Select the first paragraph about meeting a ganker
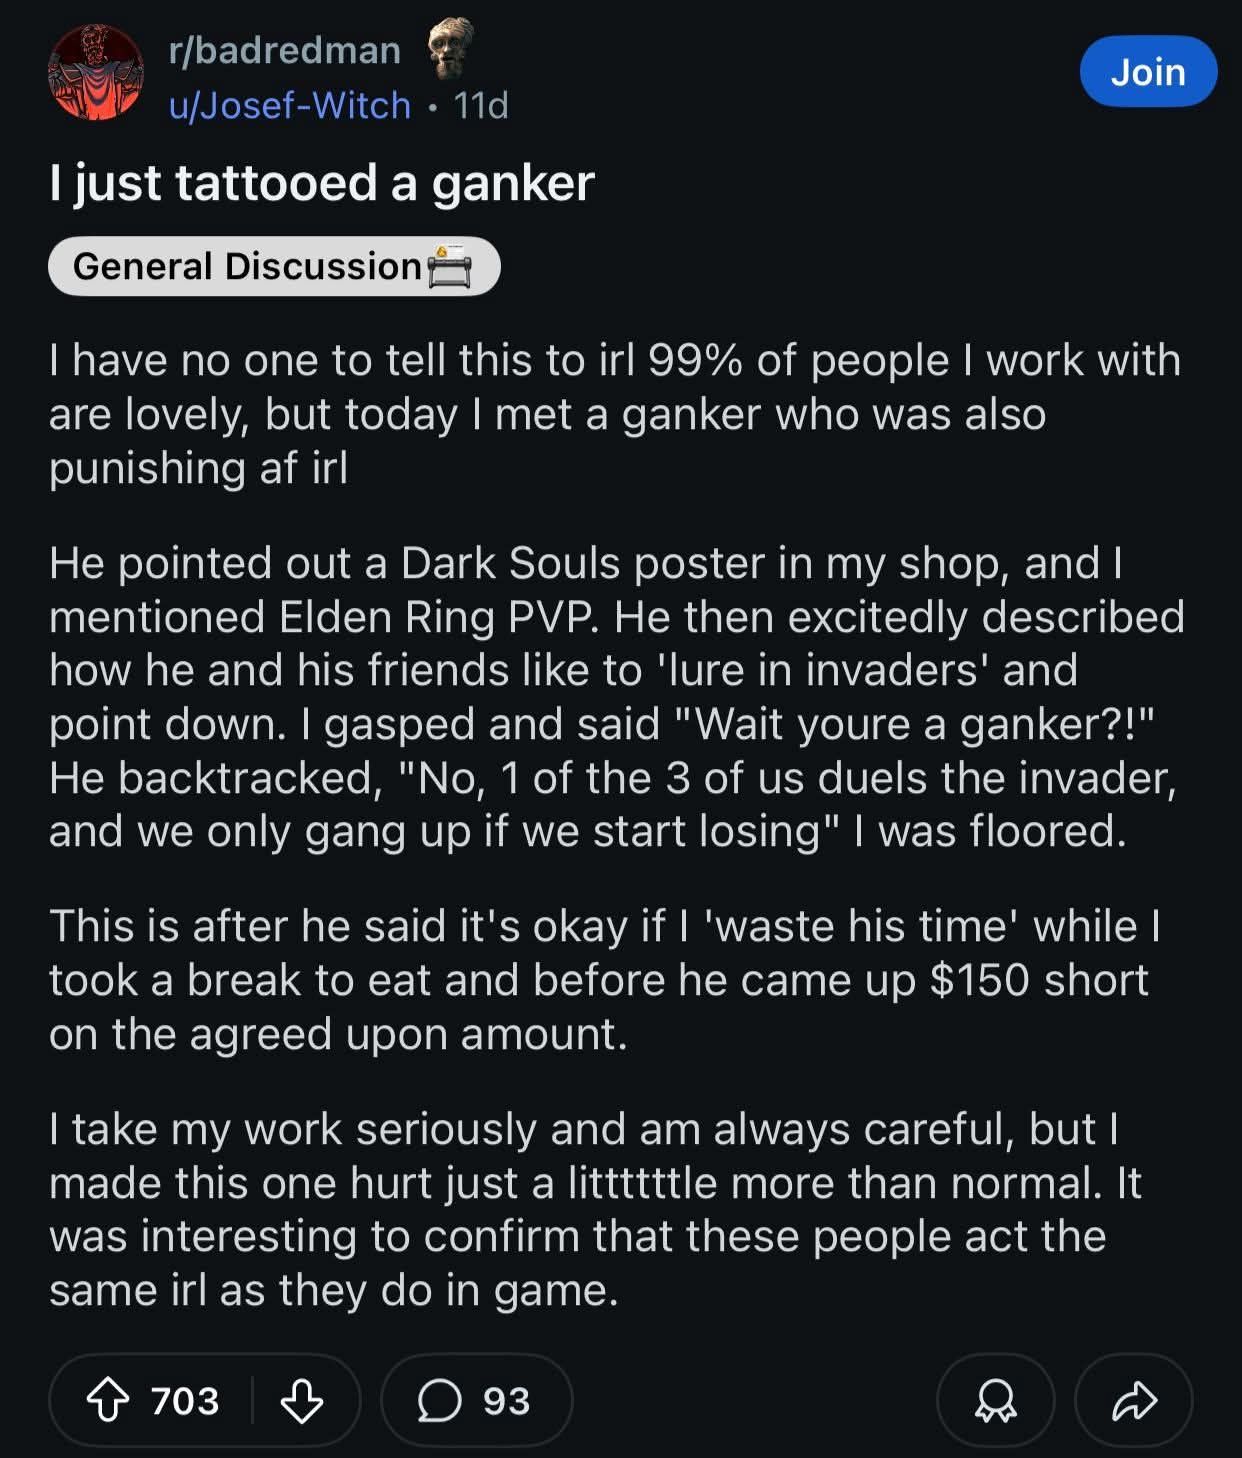This screenshot has width=1242, height=1458. [615, 414]
